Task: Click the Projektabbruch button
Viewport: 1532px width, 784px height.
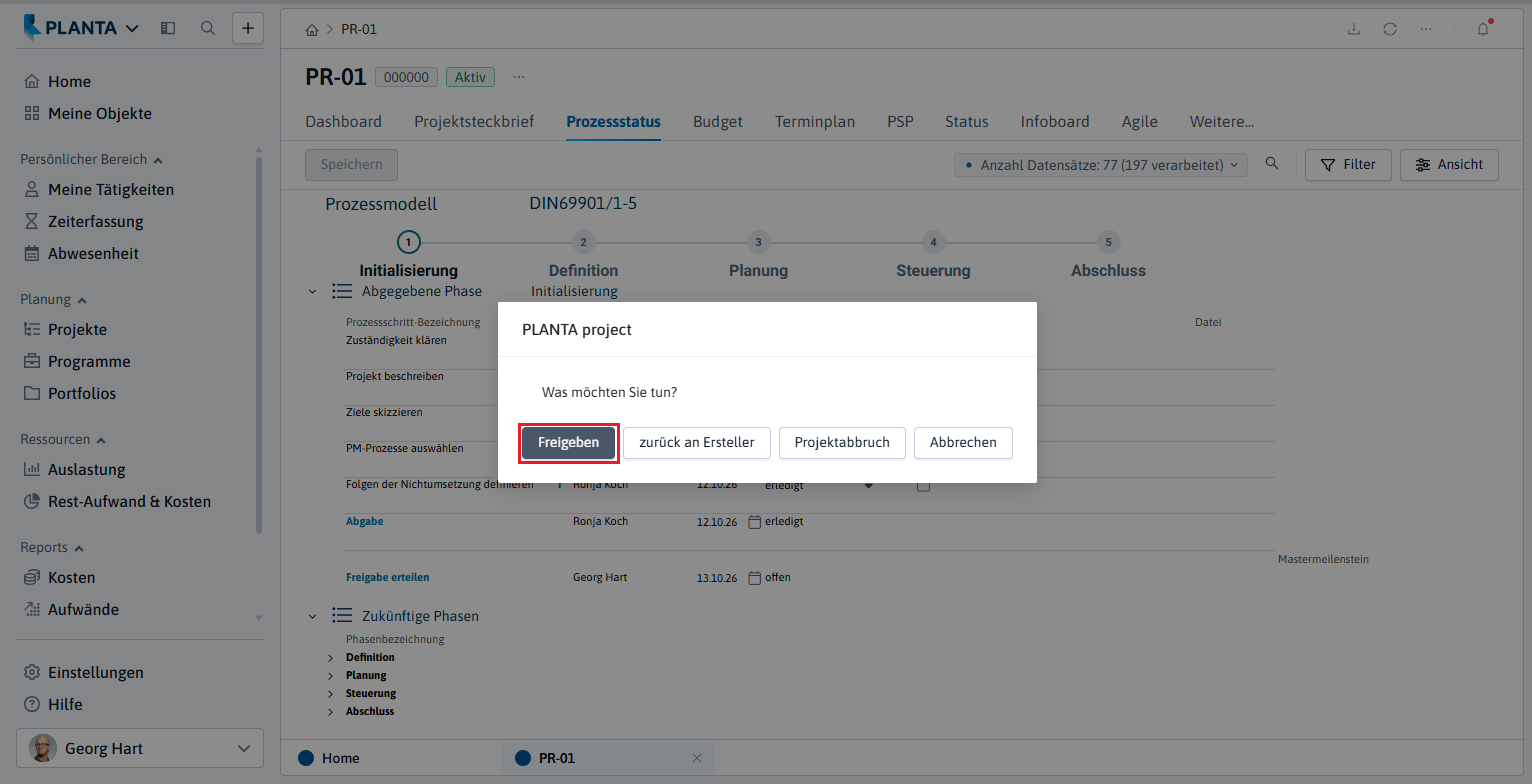Action: pos(842,443)
